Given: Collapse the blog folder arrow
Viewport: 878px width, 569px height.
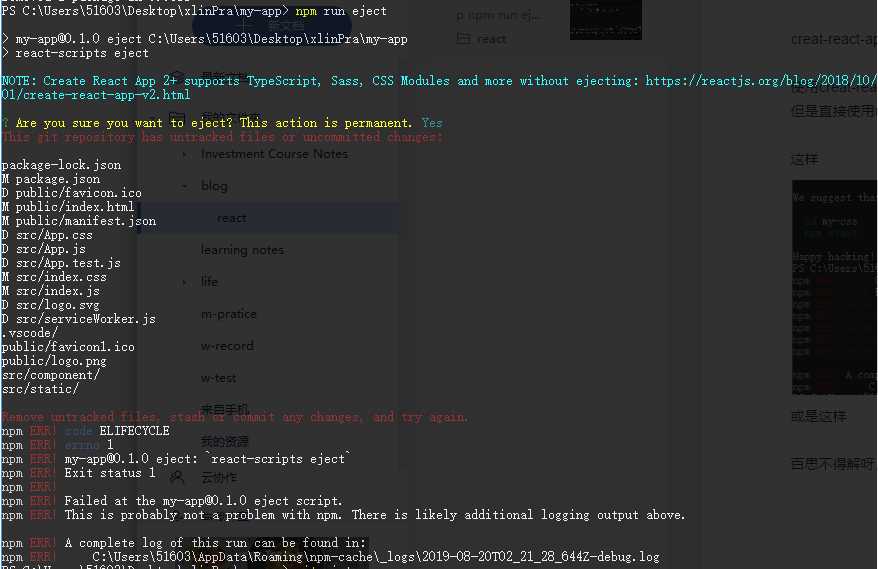Looking at the screenshot, I should tap(184, 186).
